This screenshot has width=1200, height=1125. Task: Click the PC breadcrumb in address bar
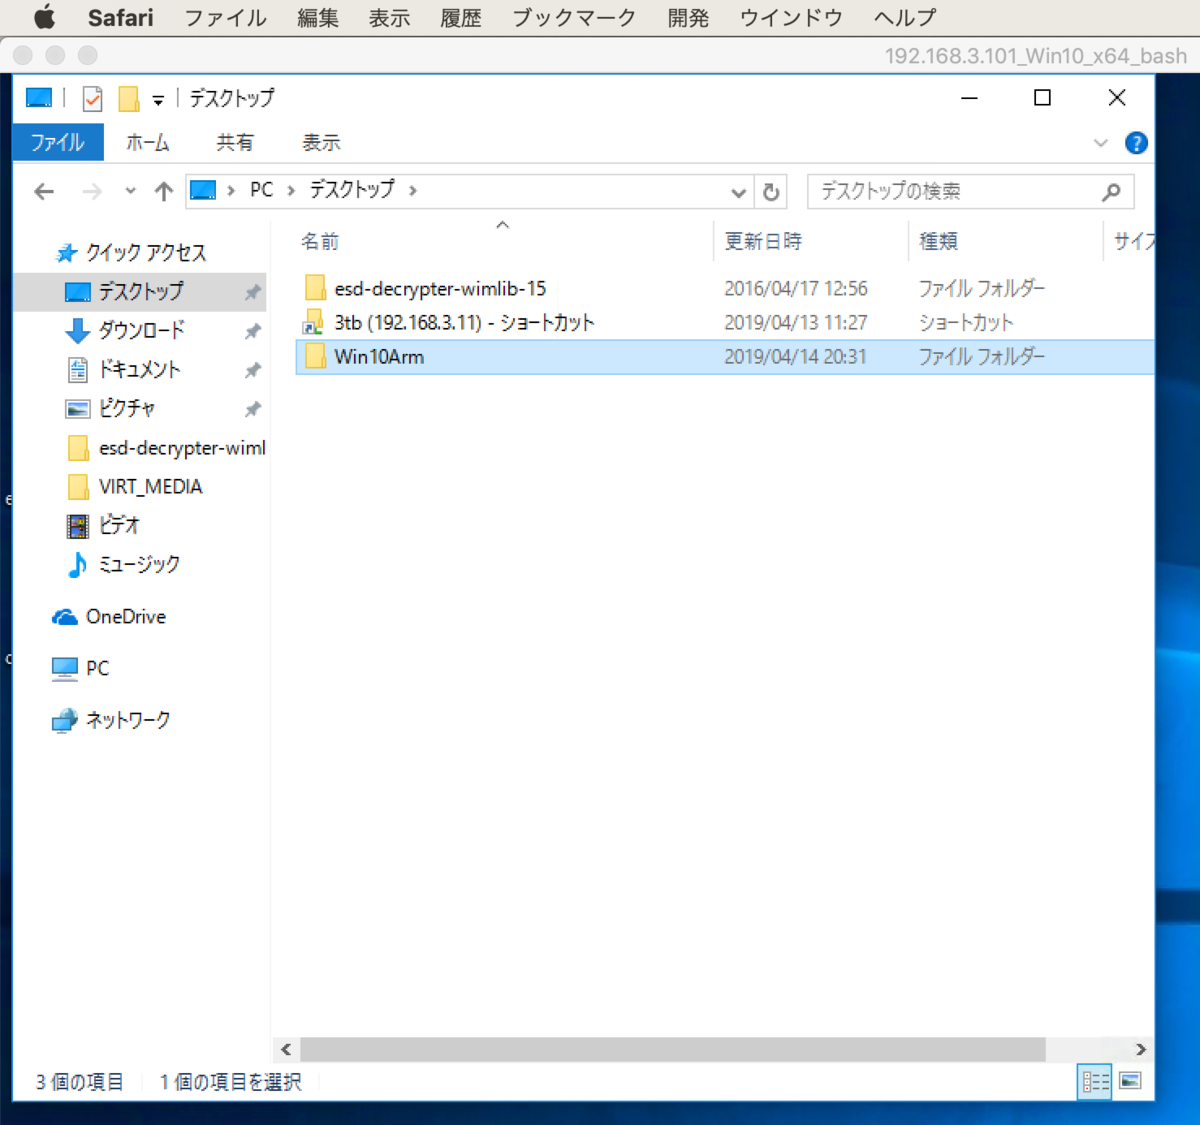pyautogui.click(x=261, y=190)
